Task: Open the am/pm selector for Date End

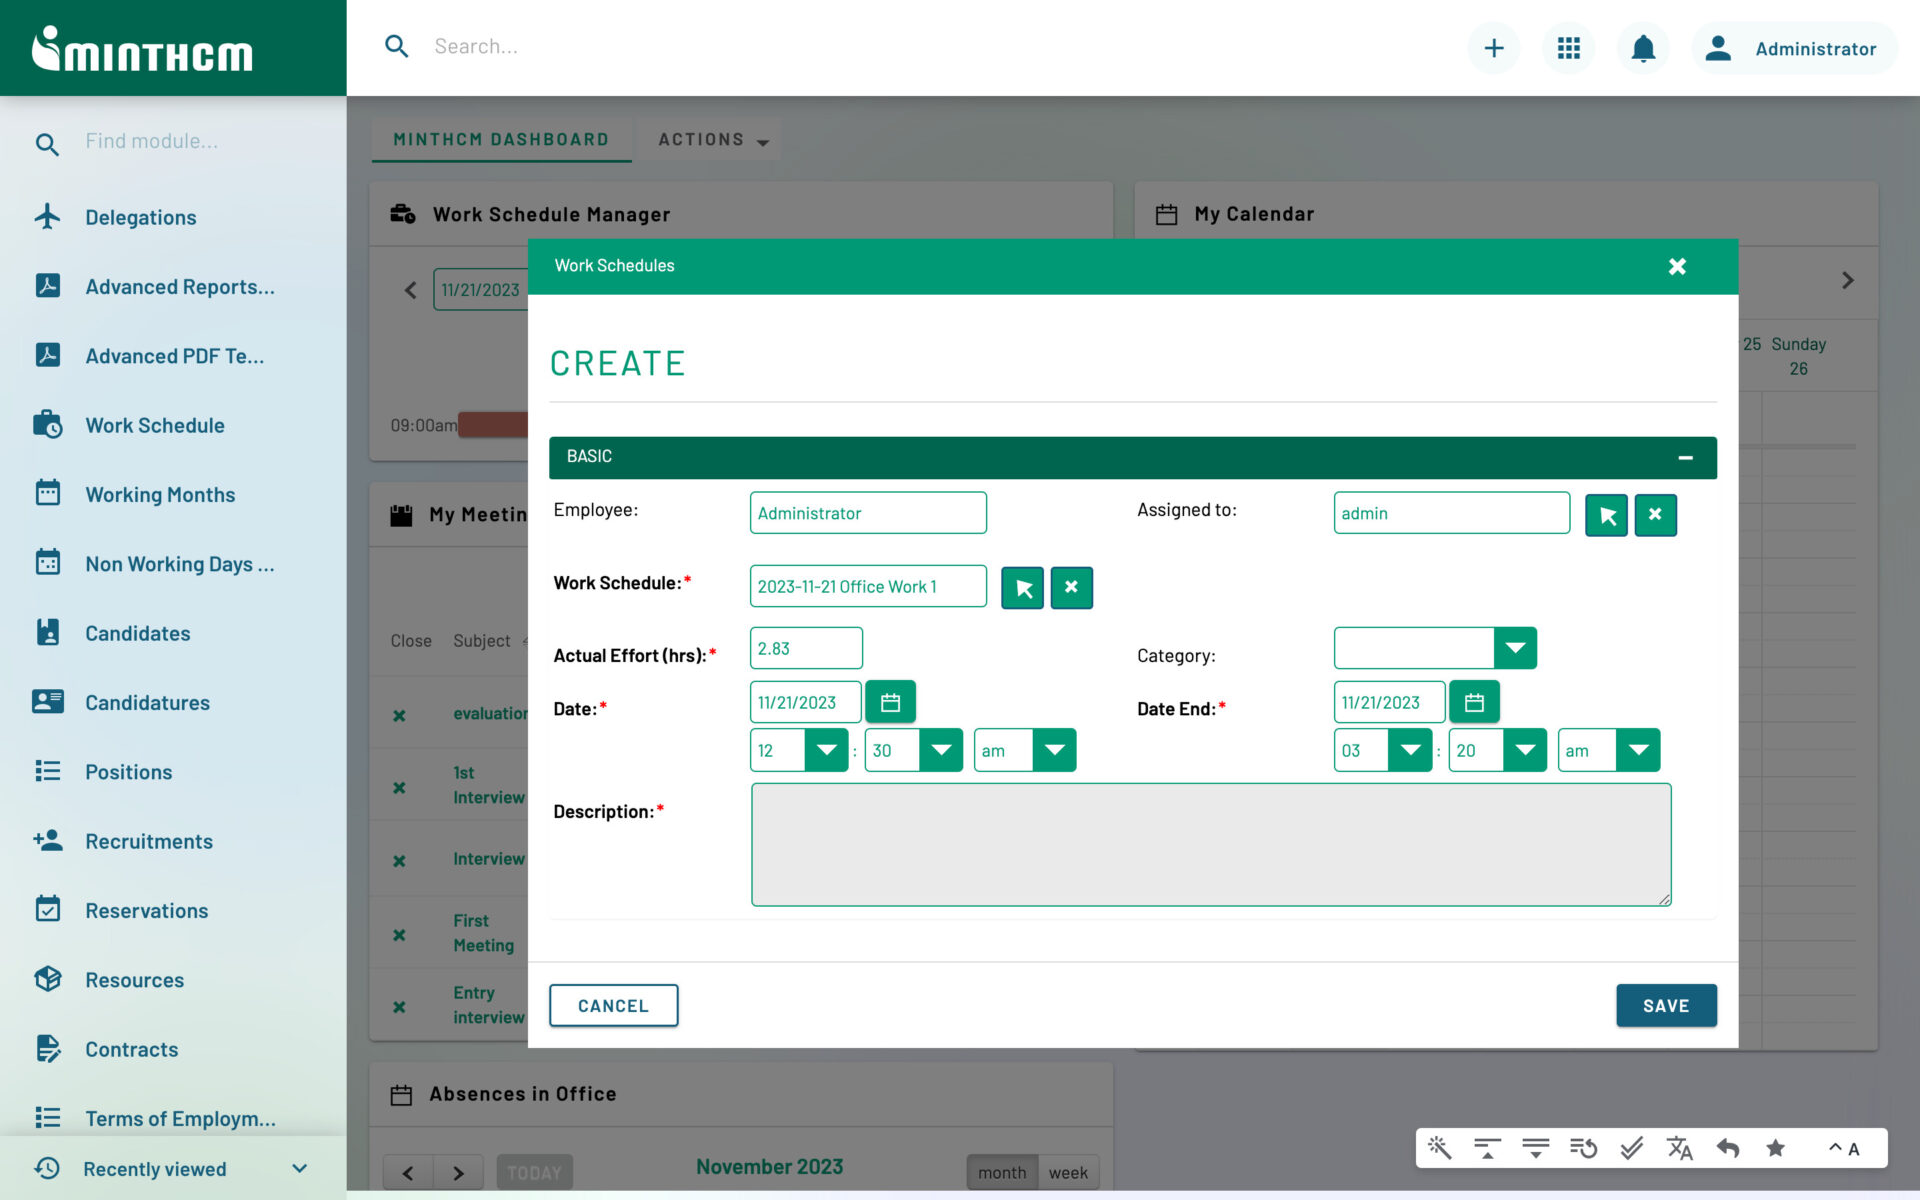Action: (1638, 750)
